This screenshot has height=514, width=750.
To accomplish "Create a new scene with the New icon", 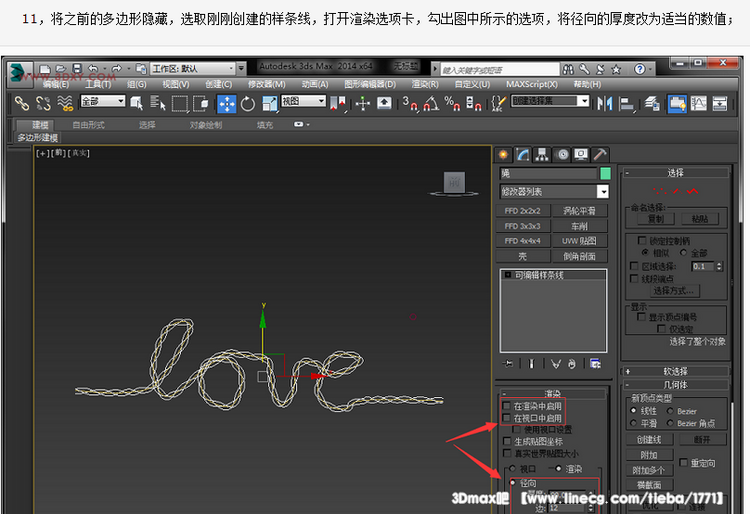I will pos(44,69).
